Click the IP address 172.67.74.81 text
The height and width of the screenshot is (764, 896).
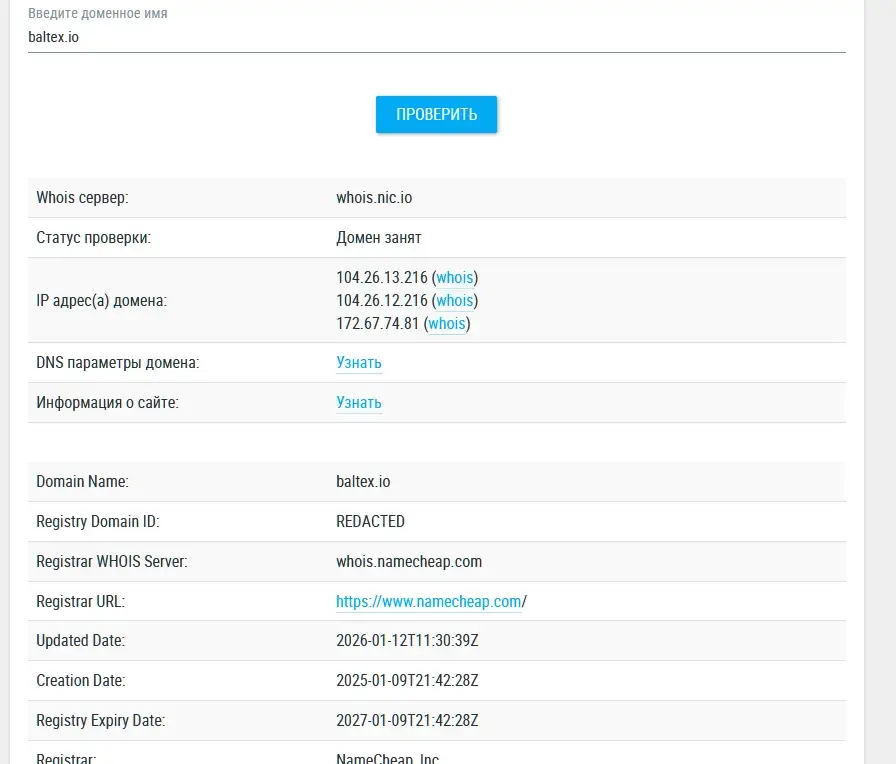pos(378,323)
